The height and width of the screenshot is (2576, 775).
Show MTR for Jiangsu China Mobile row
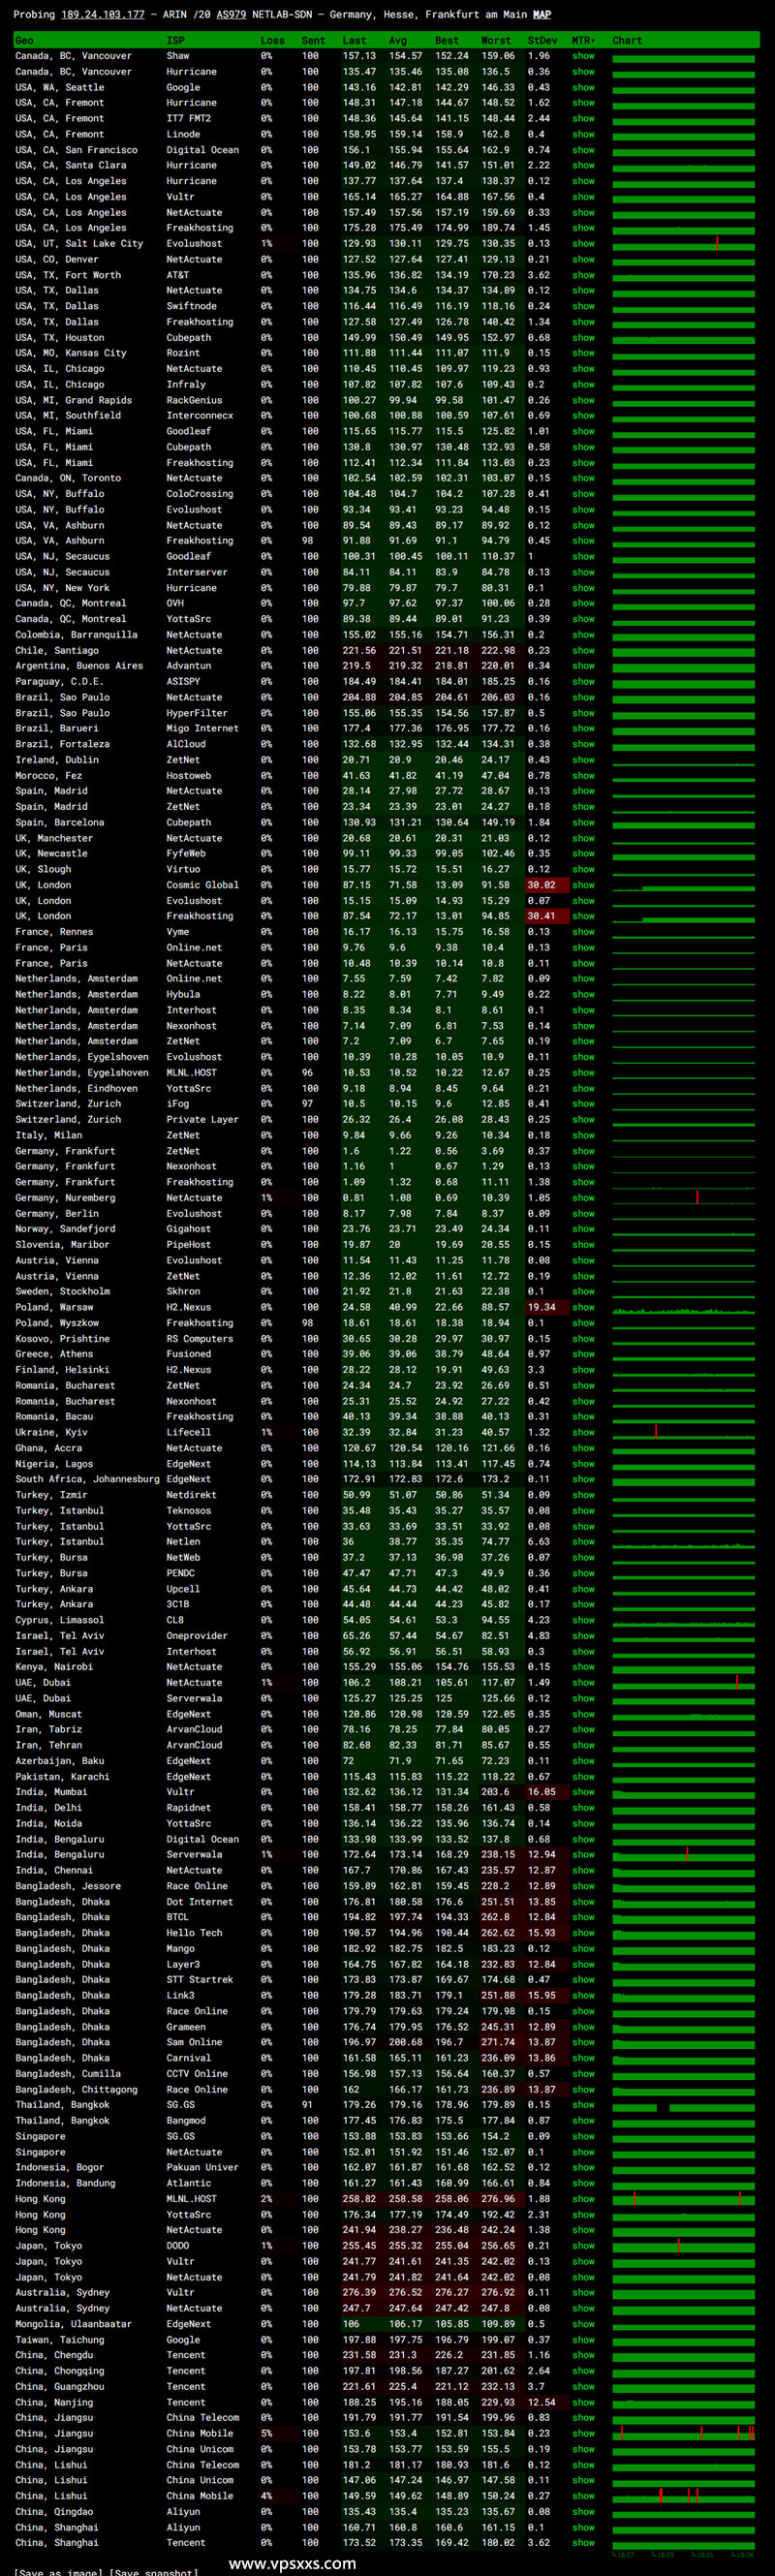click(x=583, y=2435)
